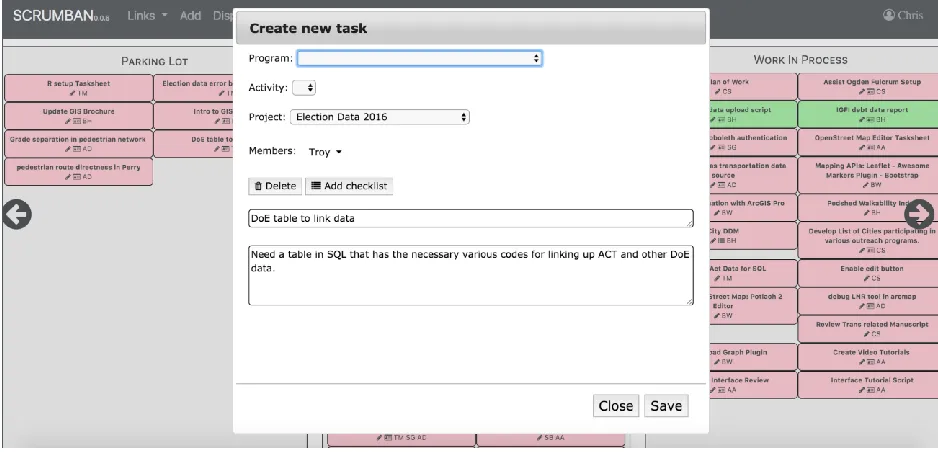The image size is (938, 452).
Task: Edit pencil on 'R setup Tasksheet' card
Action: [72, 93]
